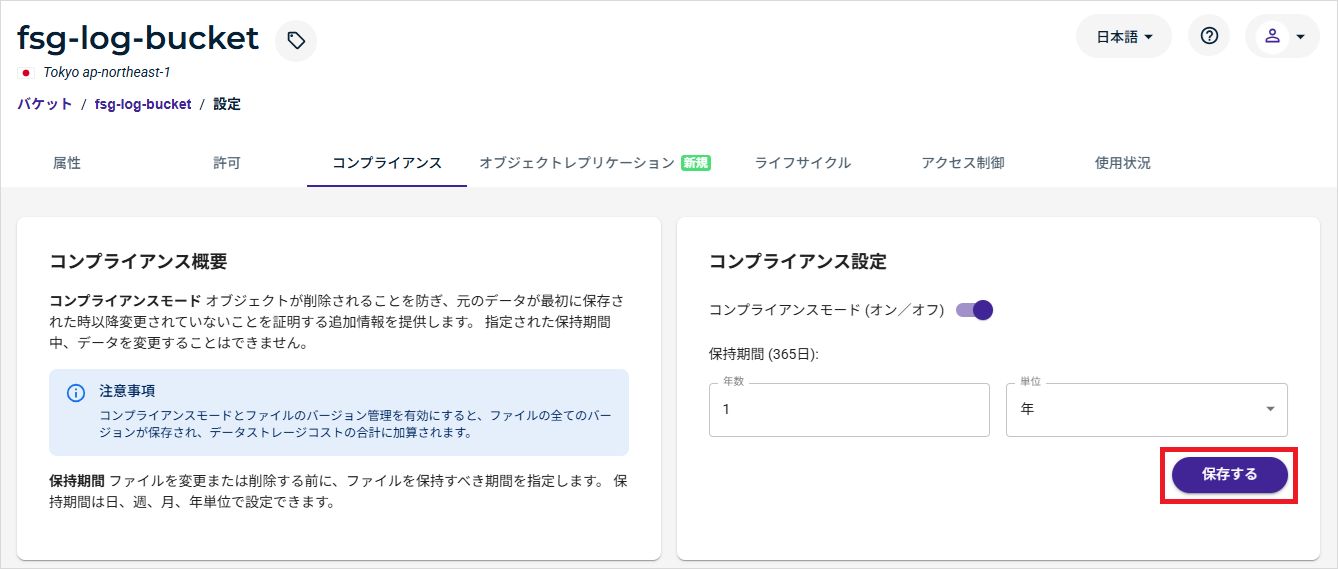This screenshot has height=569, width=1338.
Task: Open the ライフサイクル tab
Action: 803,163
